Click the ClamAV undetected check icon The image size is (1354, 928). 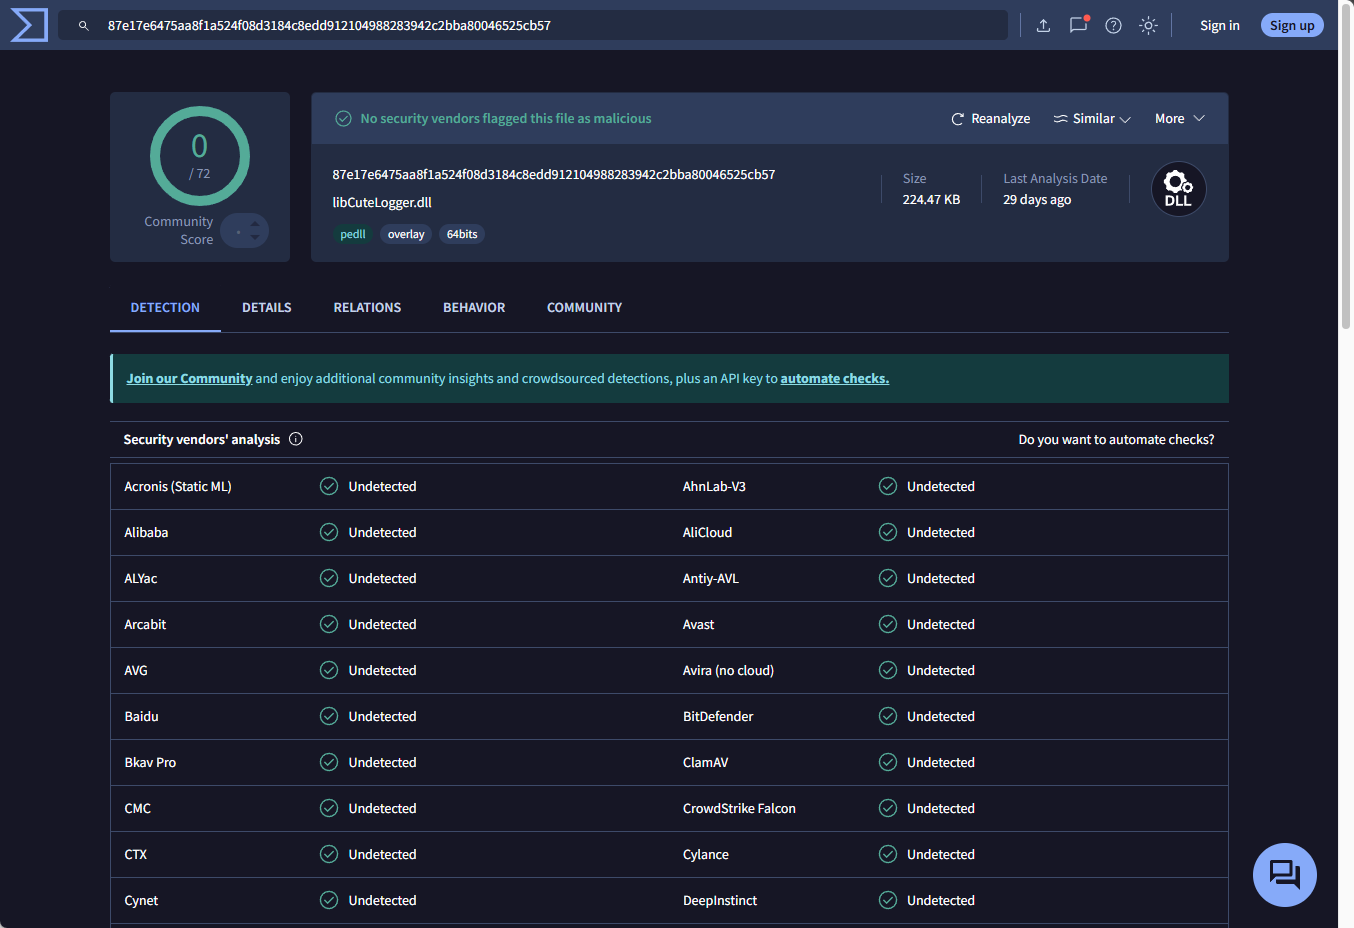click(888, 762)
